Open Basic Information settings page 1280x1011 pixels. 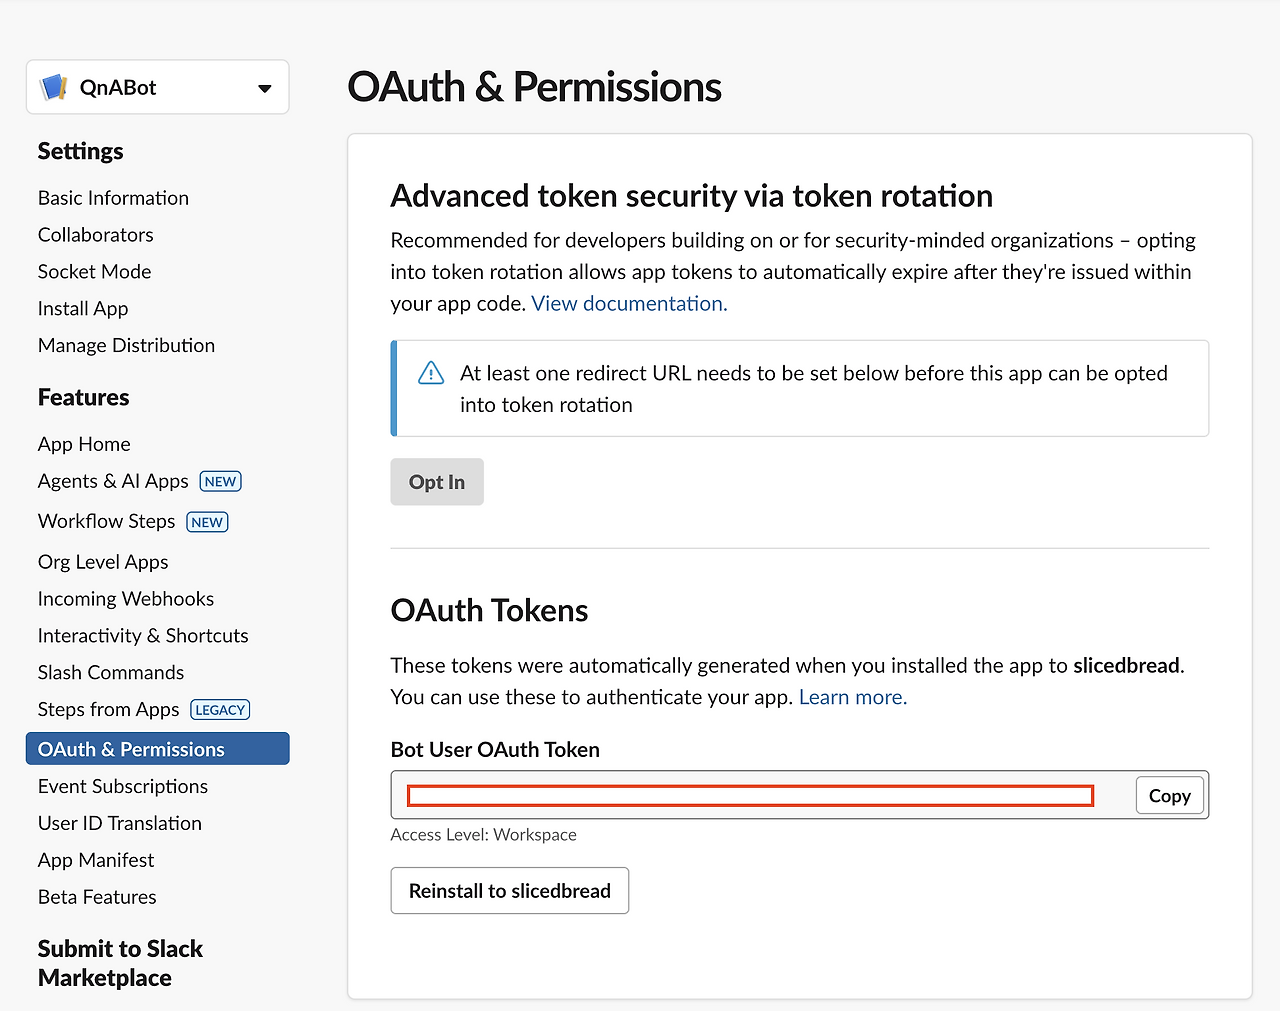[113, 198]
